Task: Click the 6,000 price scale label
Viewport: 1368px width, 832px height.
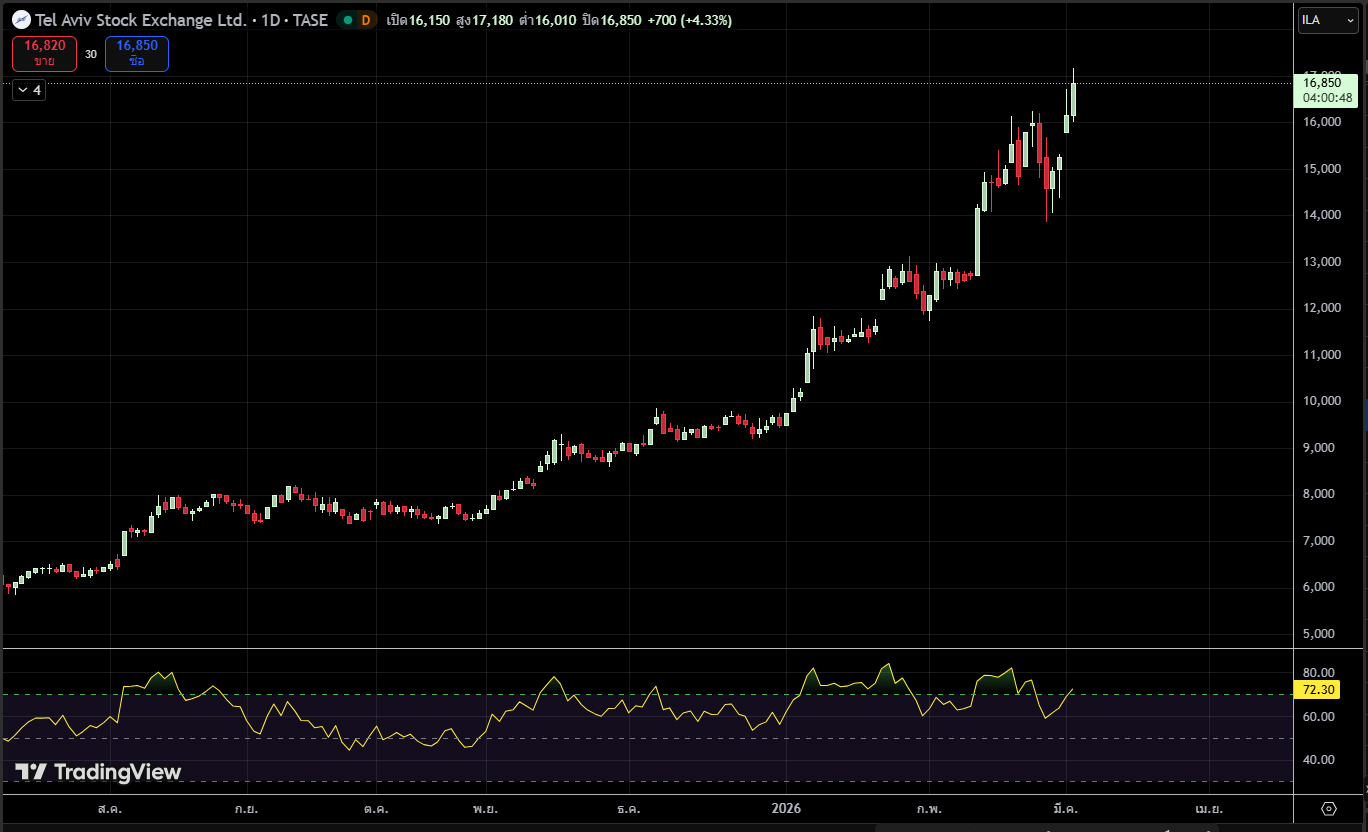Action: [x=1321, y=587]
